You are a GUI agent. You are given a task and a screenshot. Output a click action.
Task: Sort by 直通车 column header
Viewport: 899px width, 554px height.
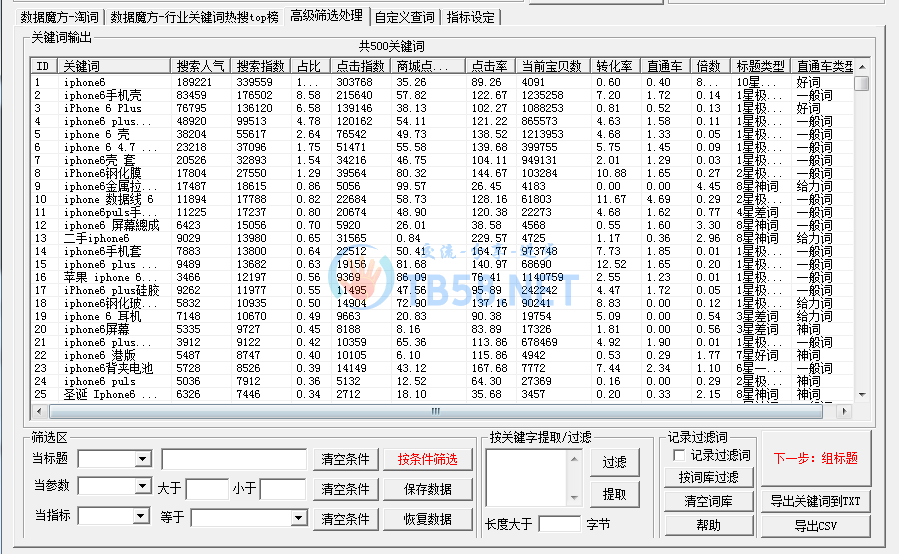click(x=665, y=66)
